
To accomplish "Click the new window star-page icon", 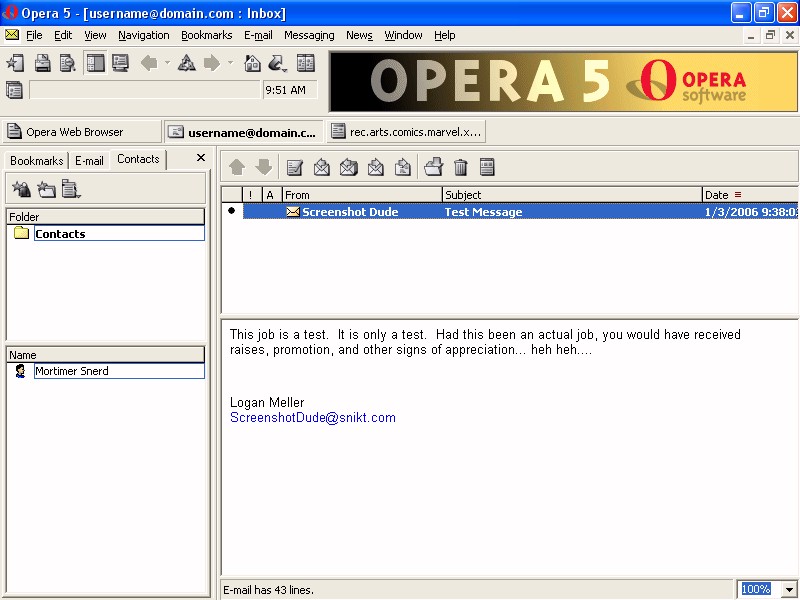I will [16, 63].
